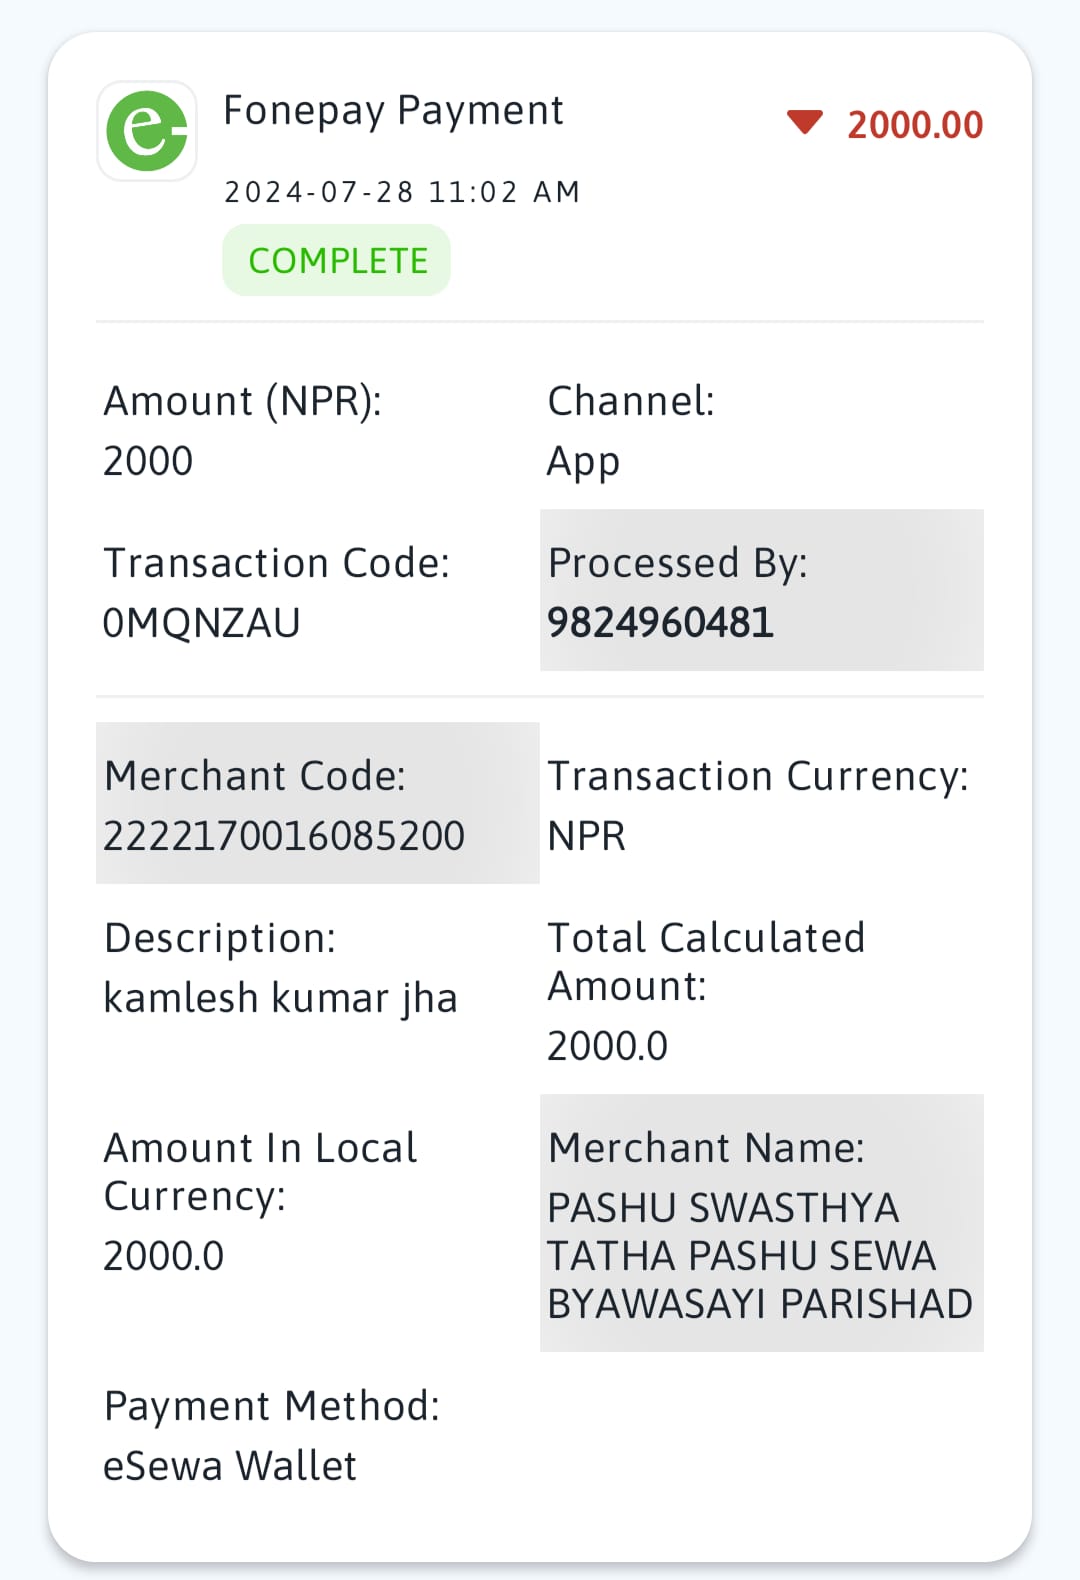Tap the COMPLETE status badge
Viewport: 1080px width, 1580px height.
pyautogui.click(x=337, y=261)
